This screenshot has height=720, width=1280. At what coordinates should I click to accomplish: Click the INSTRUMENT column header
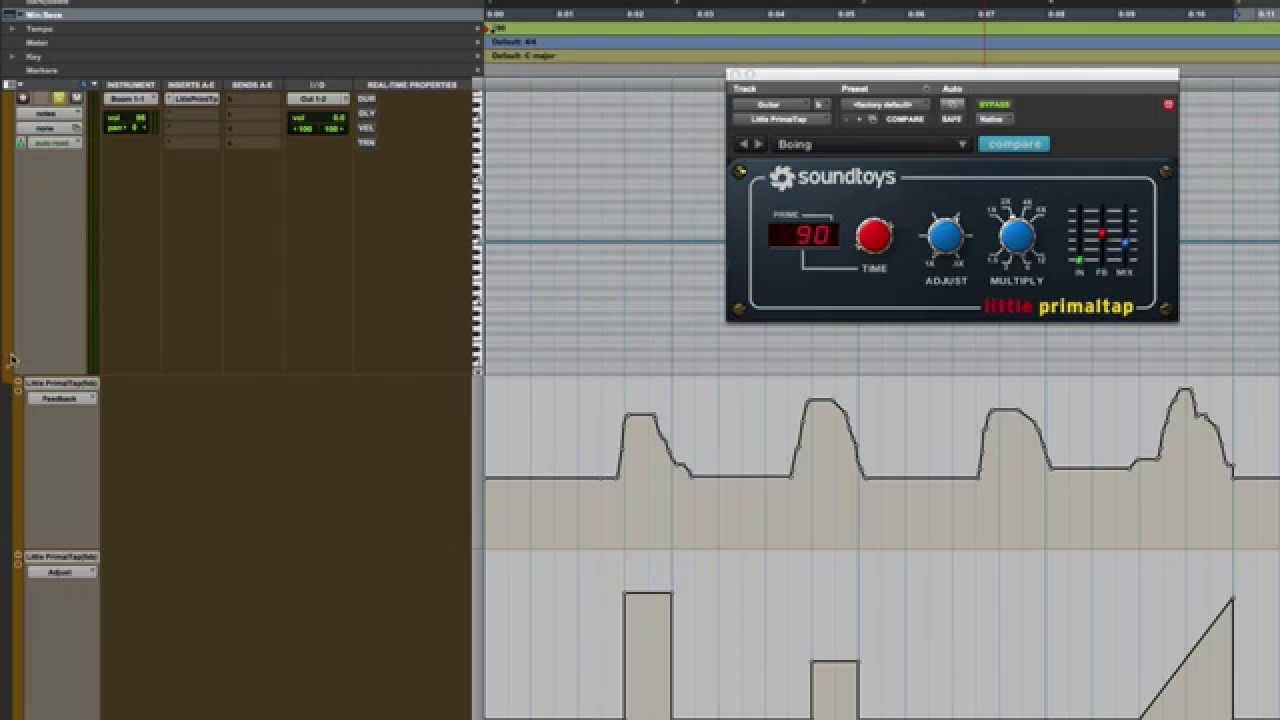point(131,85)
